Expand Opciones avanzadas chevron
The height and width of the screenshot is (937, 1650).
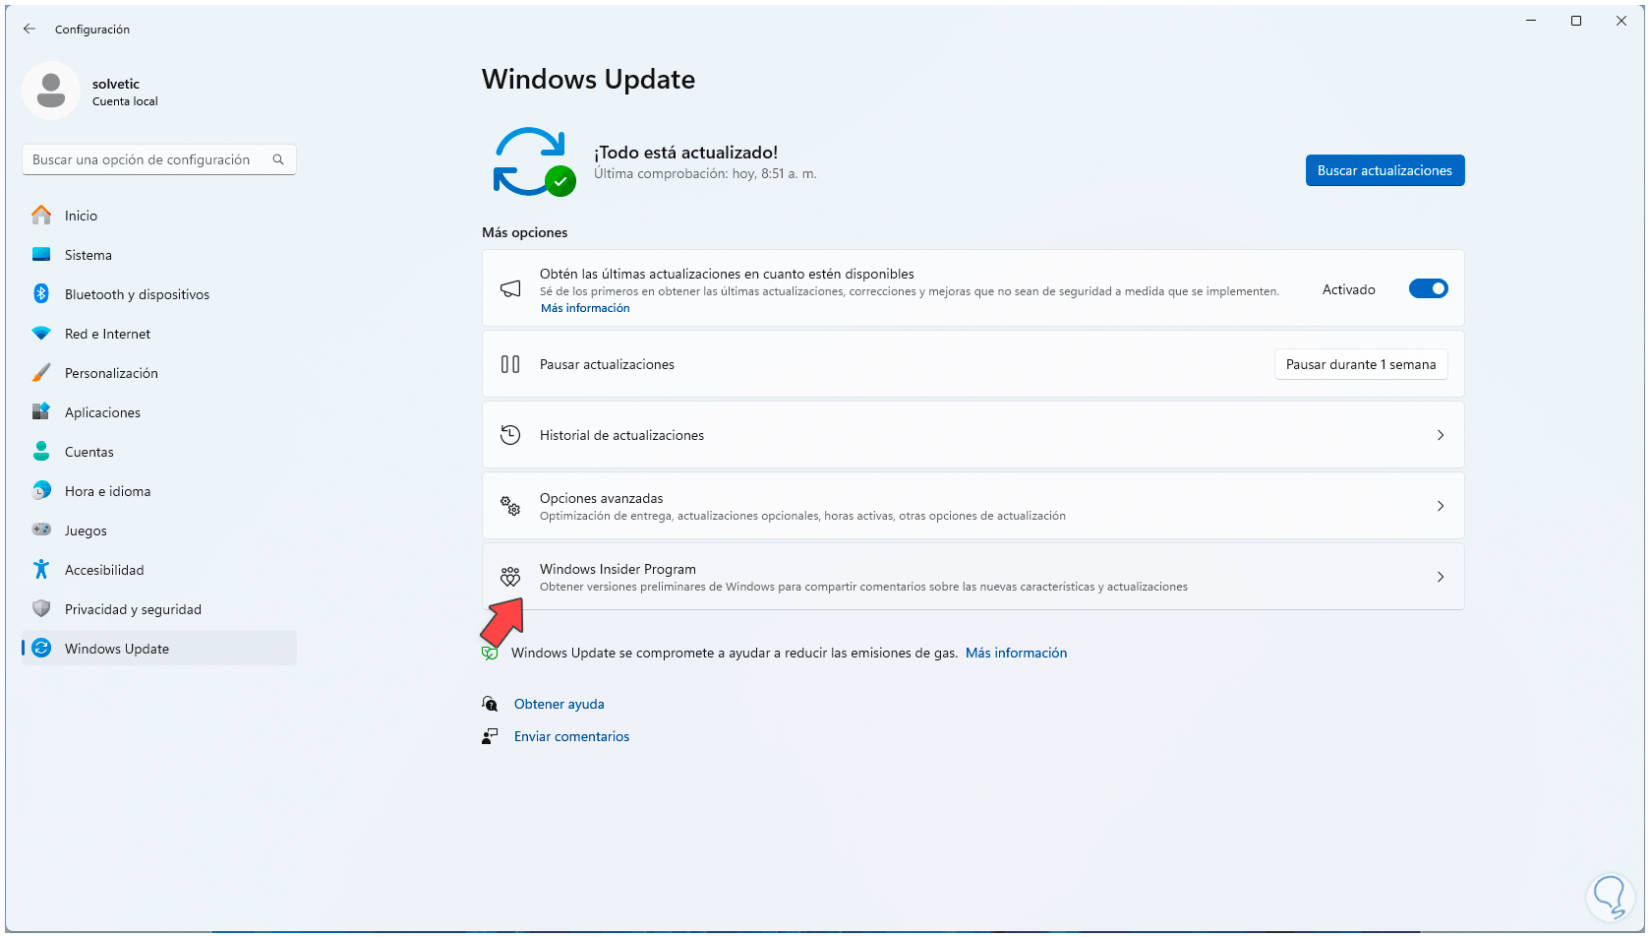(1440, 506)
